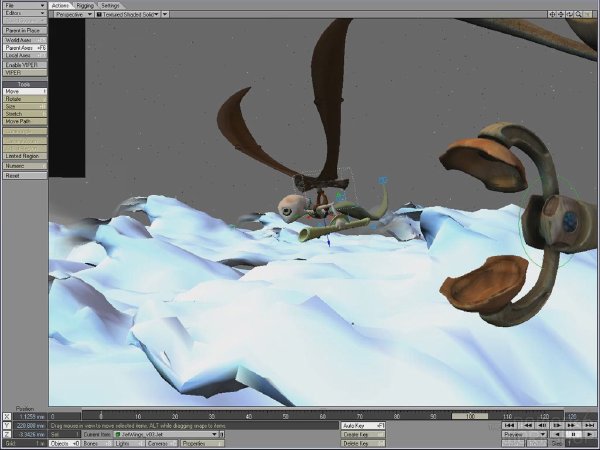Click the Reset button

coord(25,176)
